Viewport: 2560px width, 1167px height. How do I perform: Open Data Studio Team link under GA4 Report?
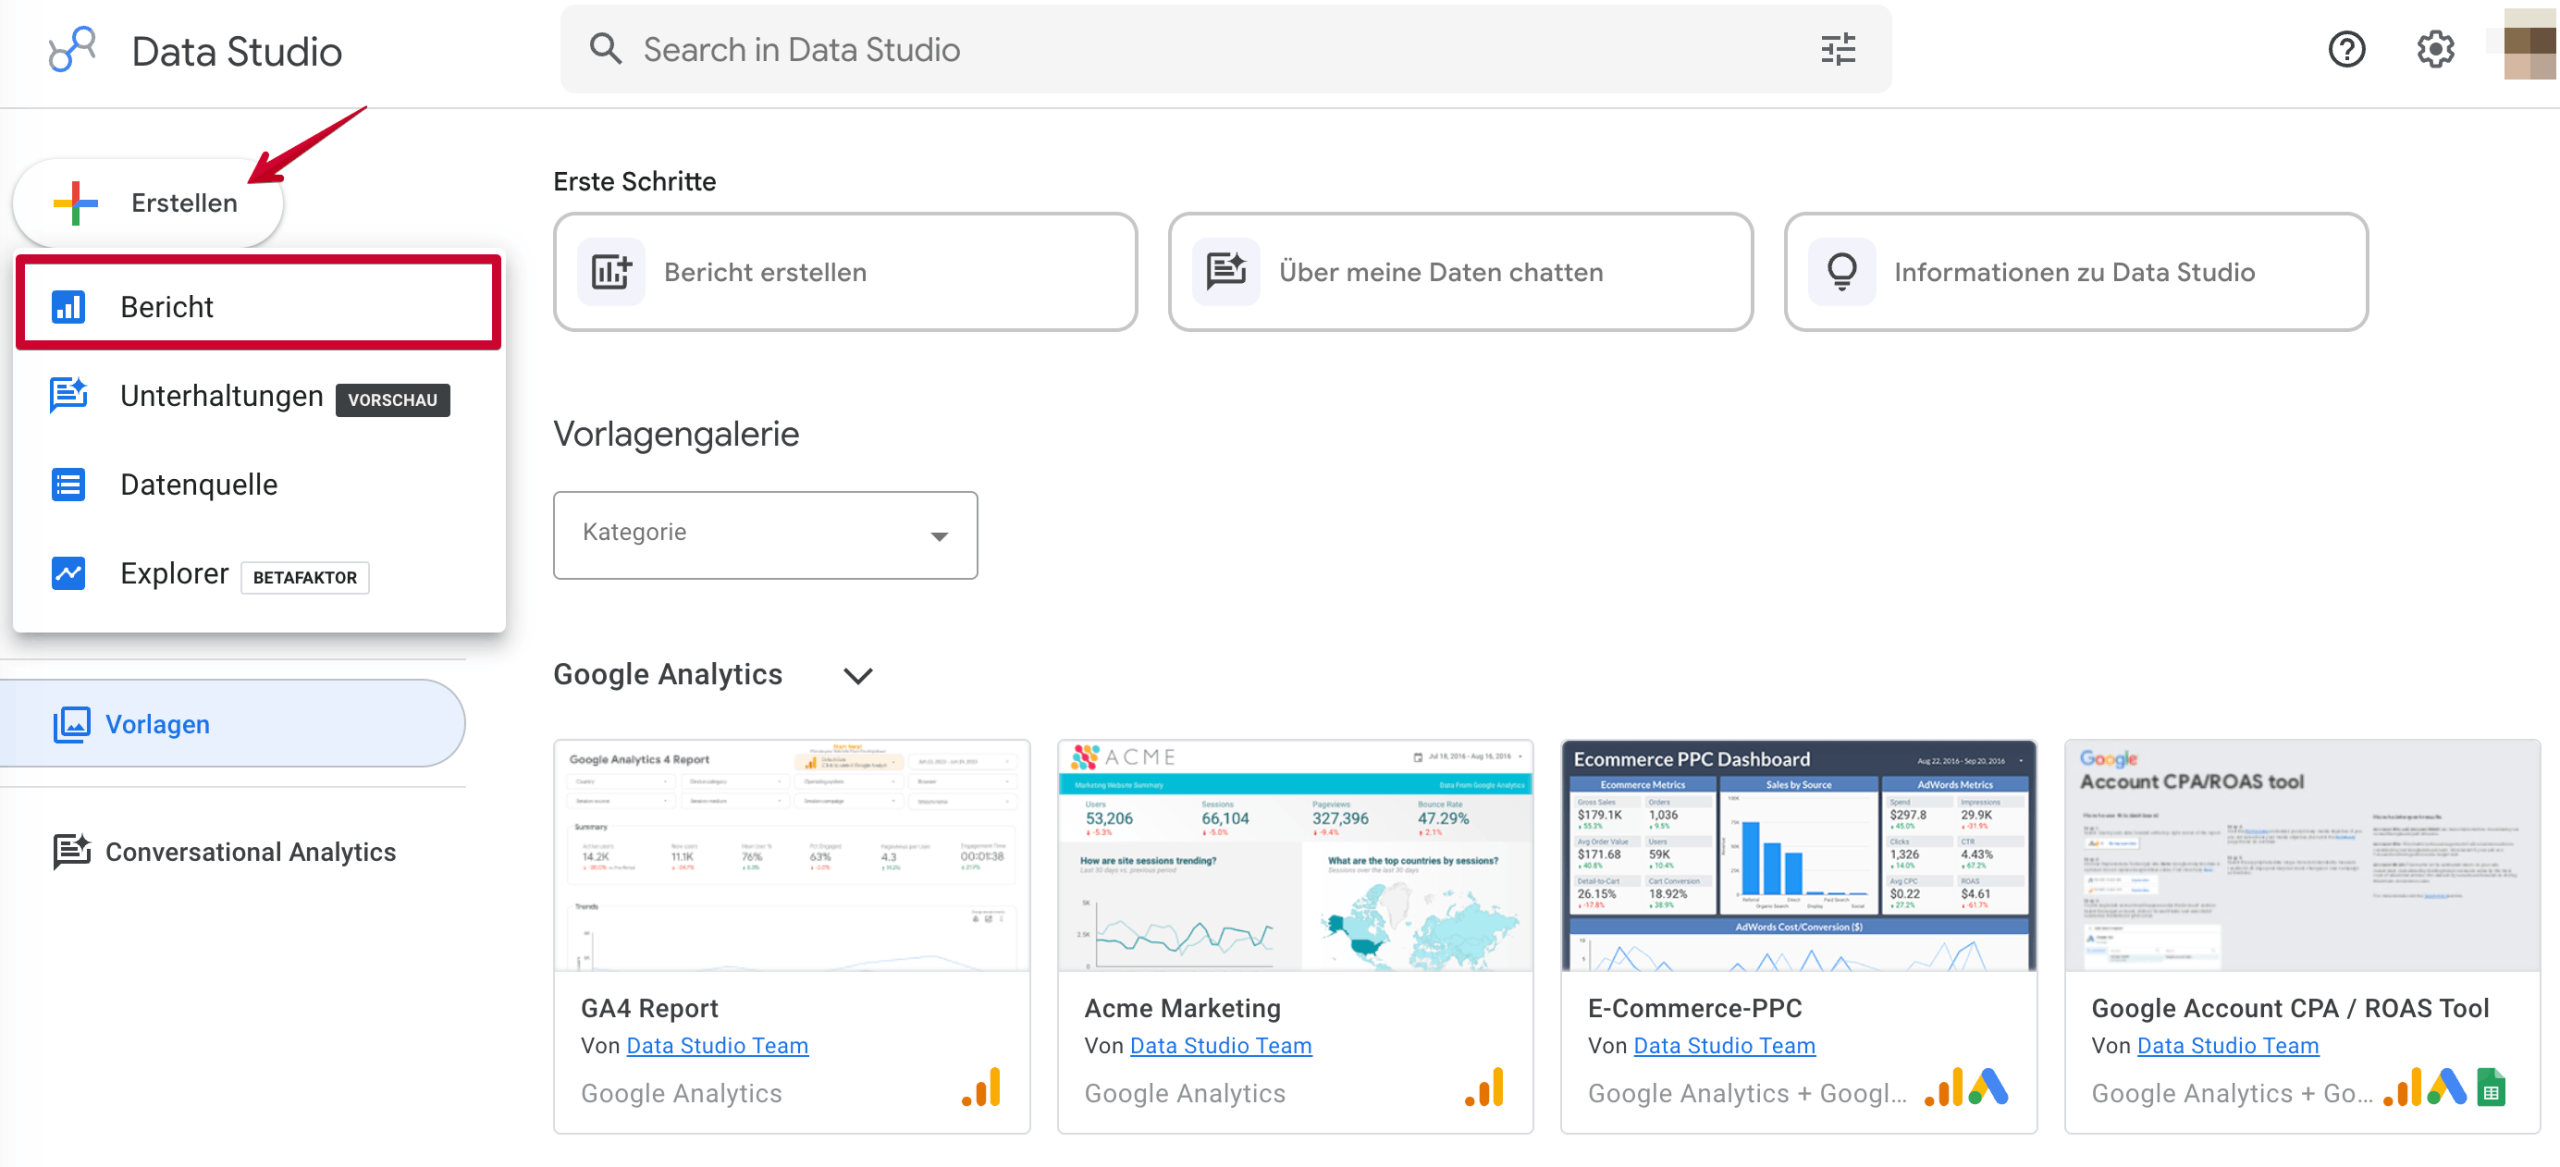pos(717,1046)
